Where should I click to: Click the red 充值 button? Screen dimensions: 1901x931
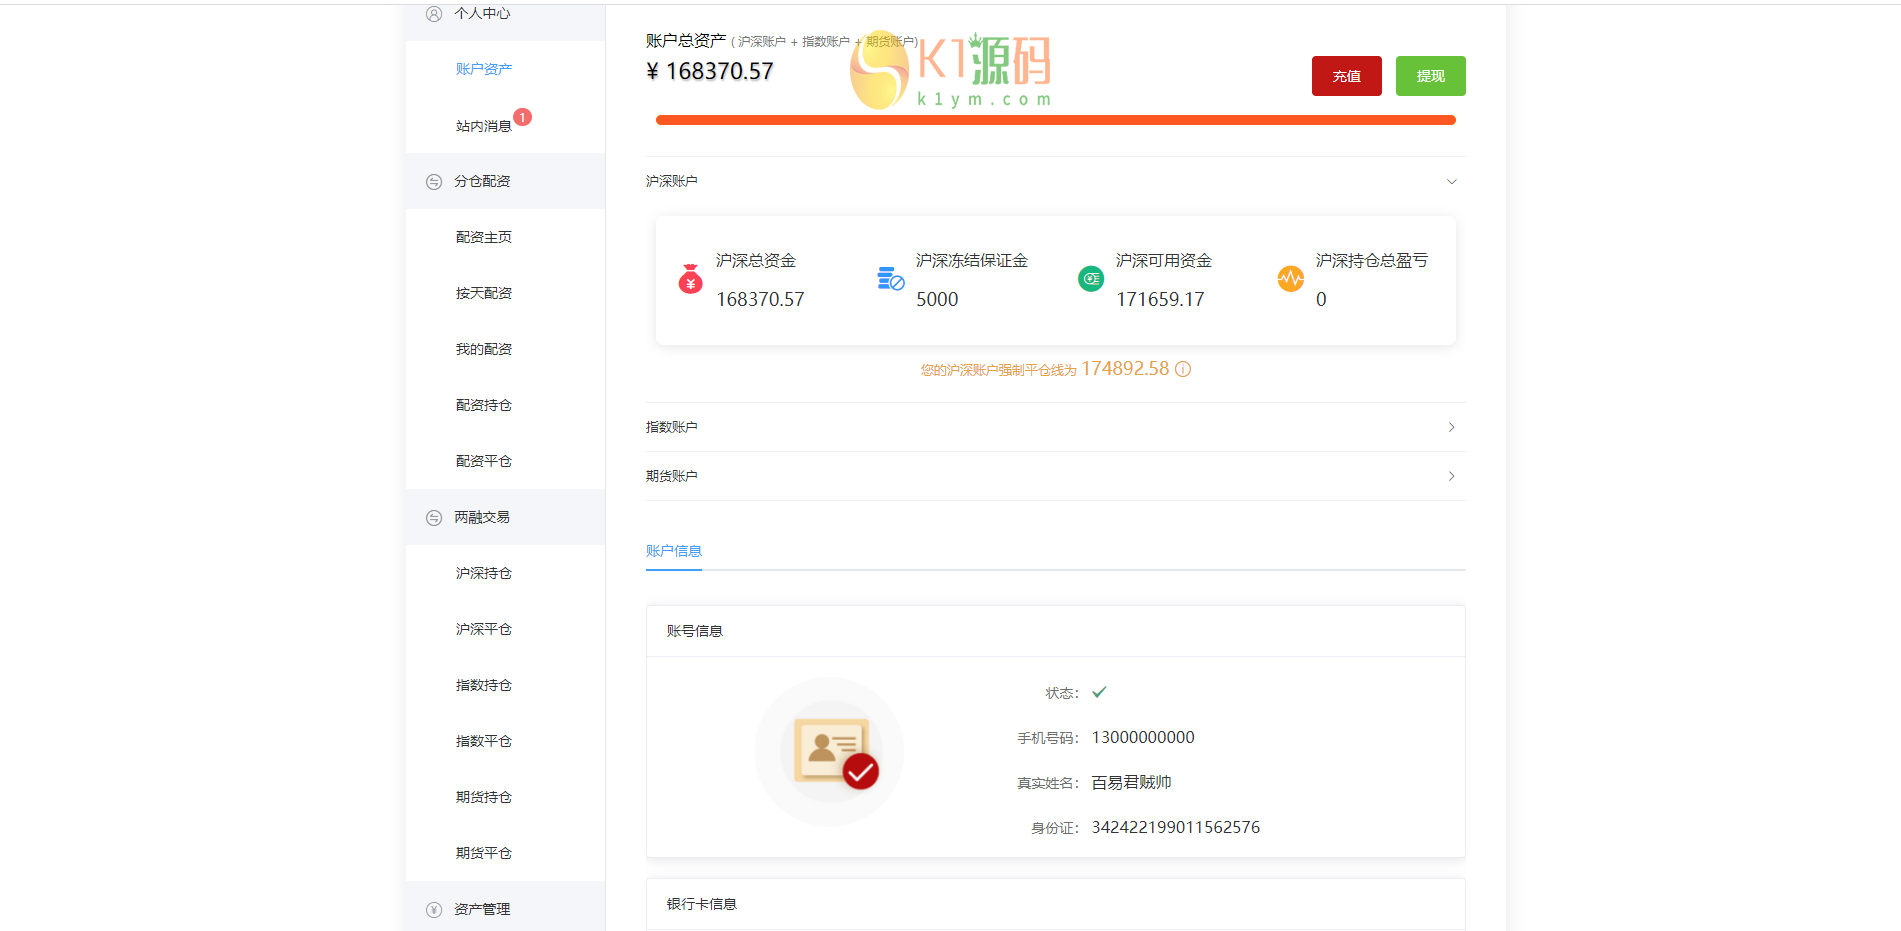(1347, 76)
